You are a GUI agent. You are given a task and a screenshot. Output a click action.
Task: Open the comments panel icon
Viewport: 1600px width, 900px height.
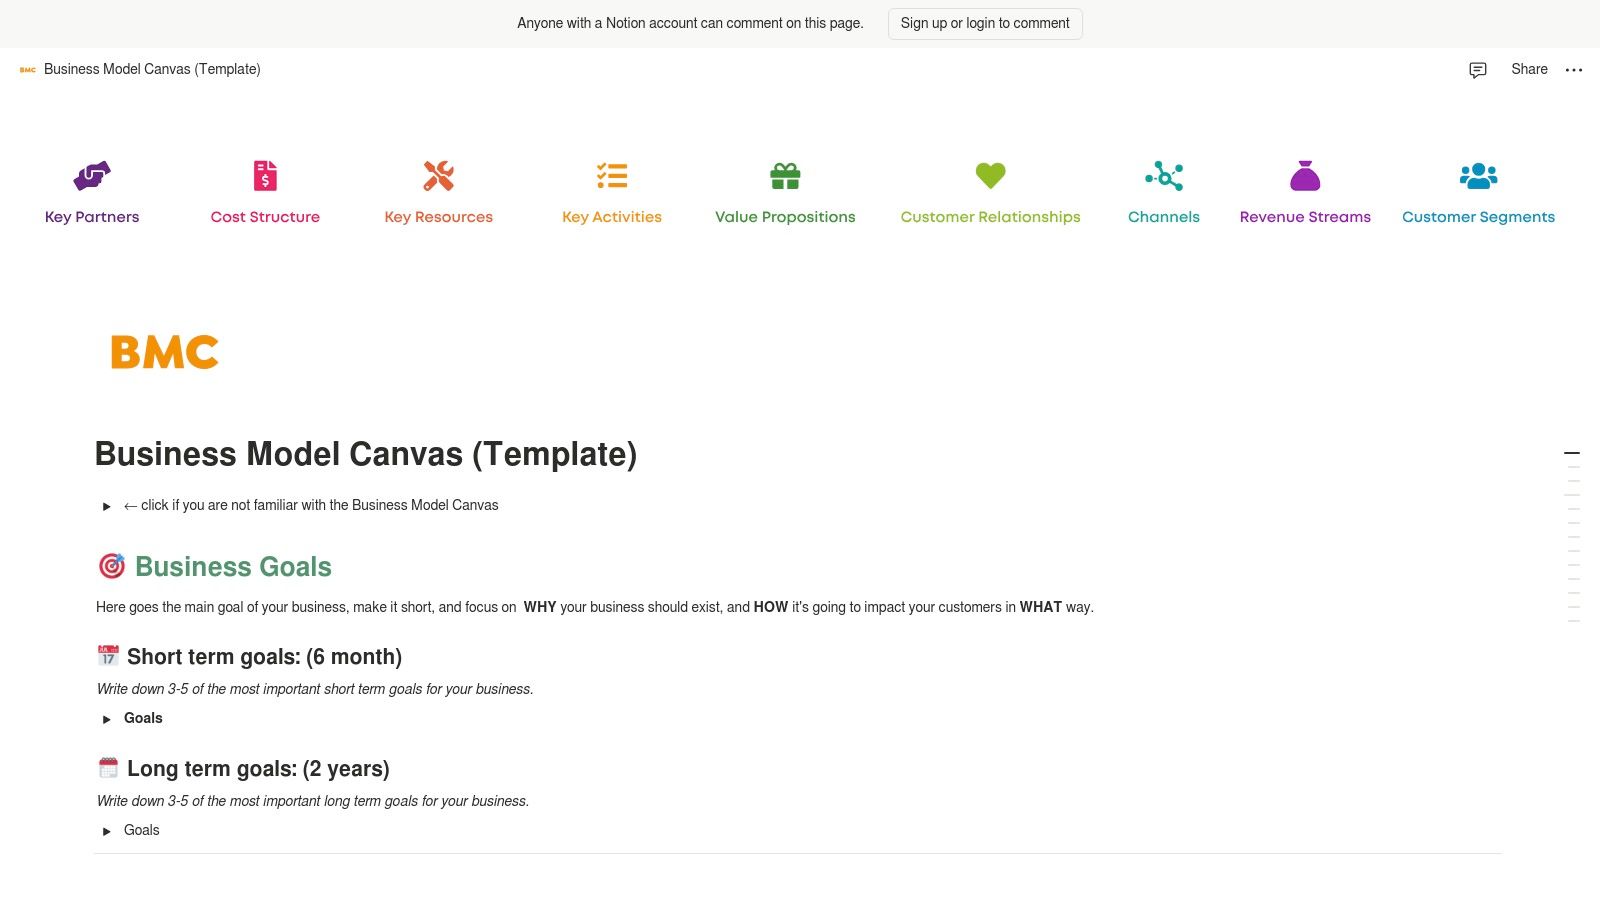[1478, 70]
